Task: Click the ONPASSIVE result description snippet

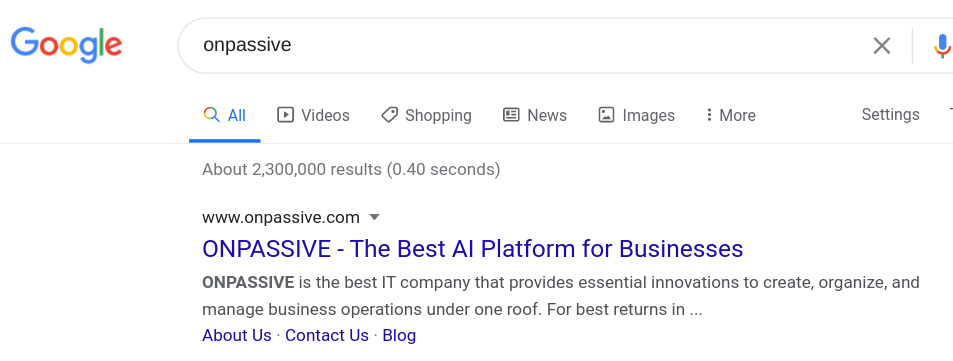Action: point(560,296)
